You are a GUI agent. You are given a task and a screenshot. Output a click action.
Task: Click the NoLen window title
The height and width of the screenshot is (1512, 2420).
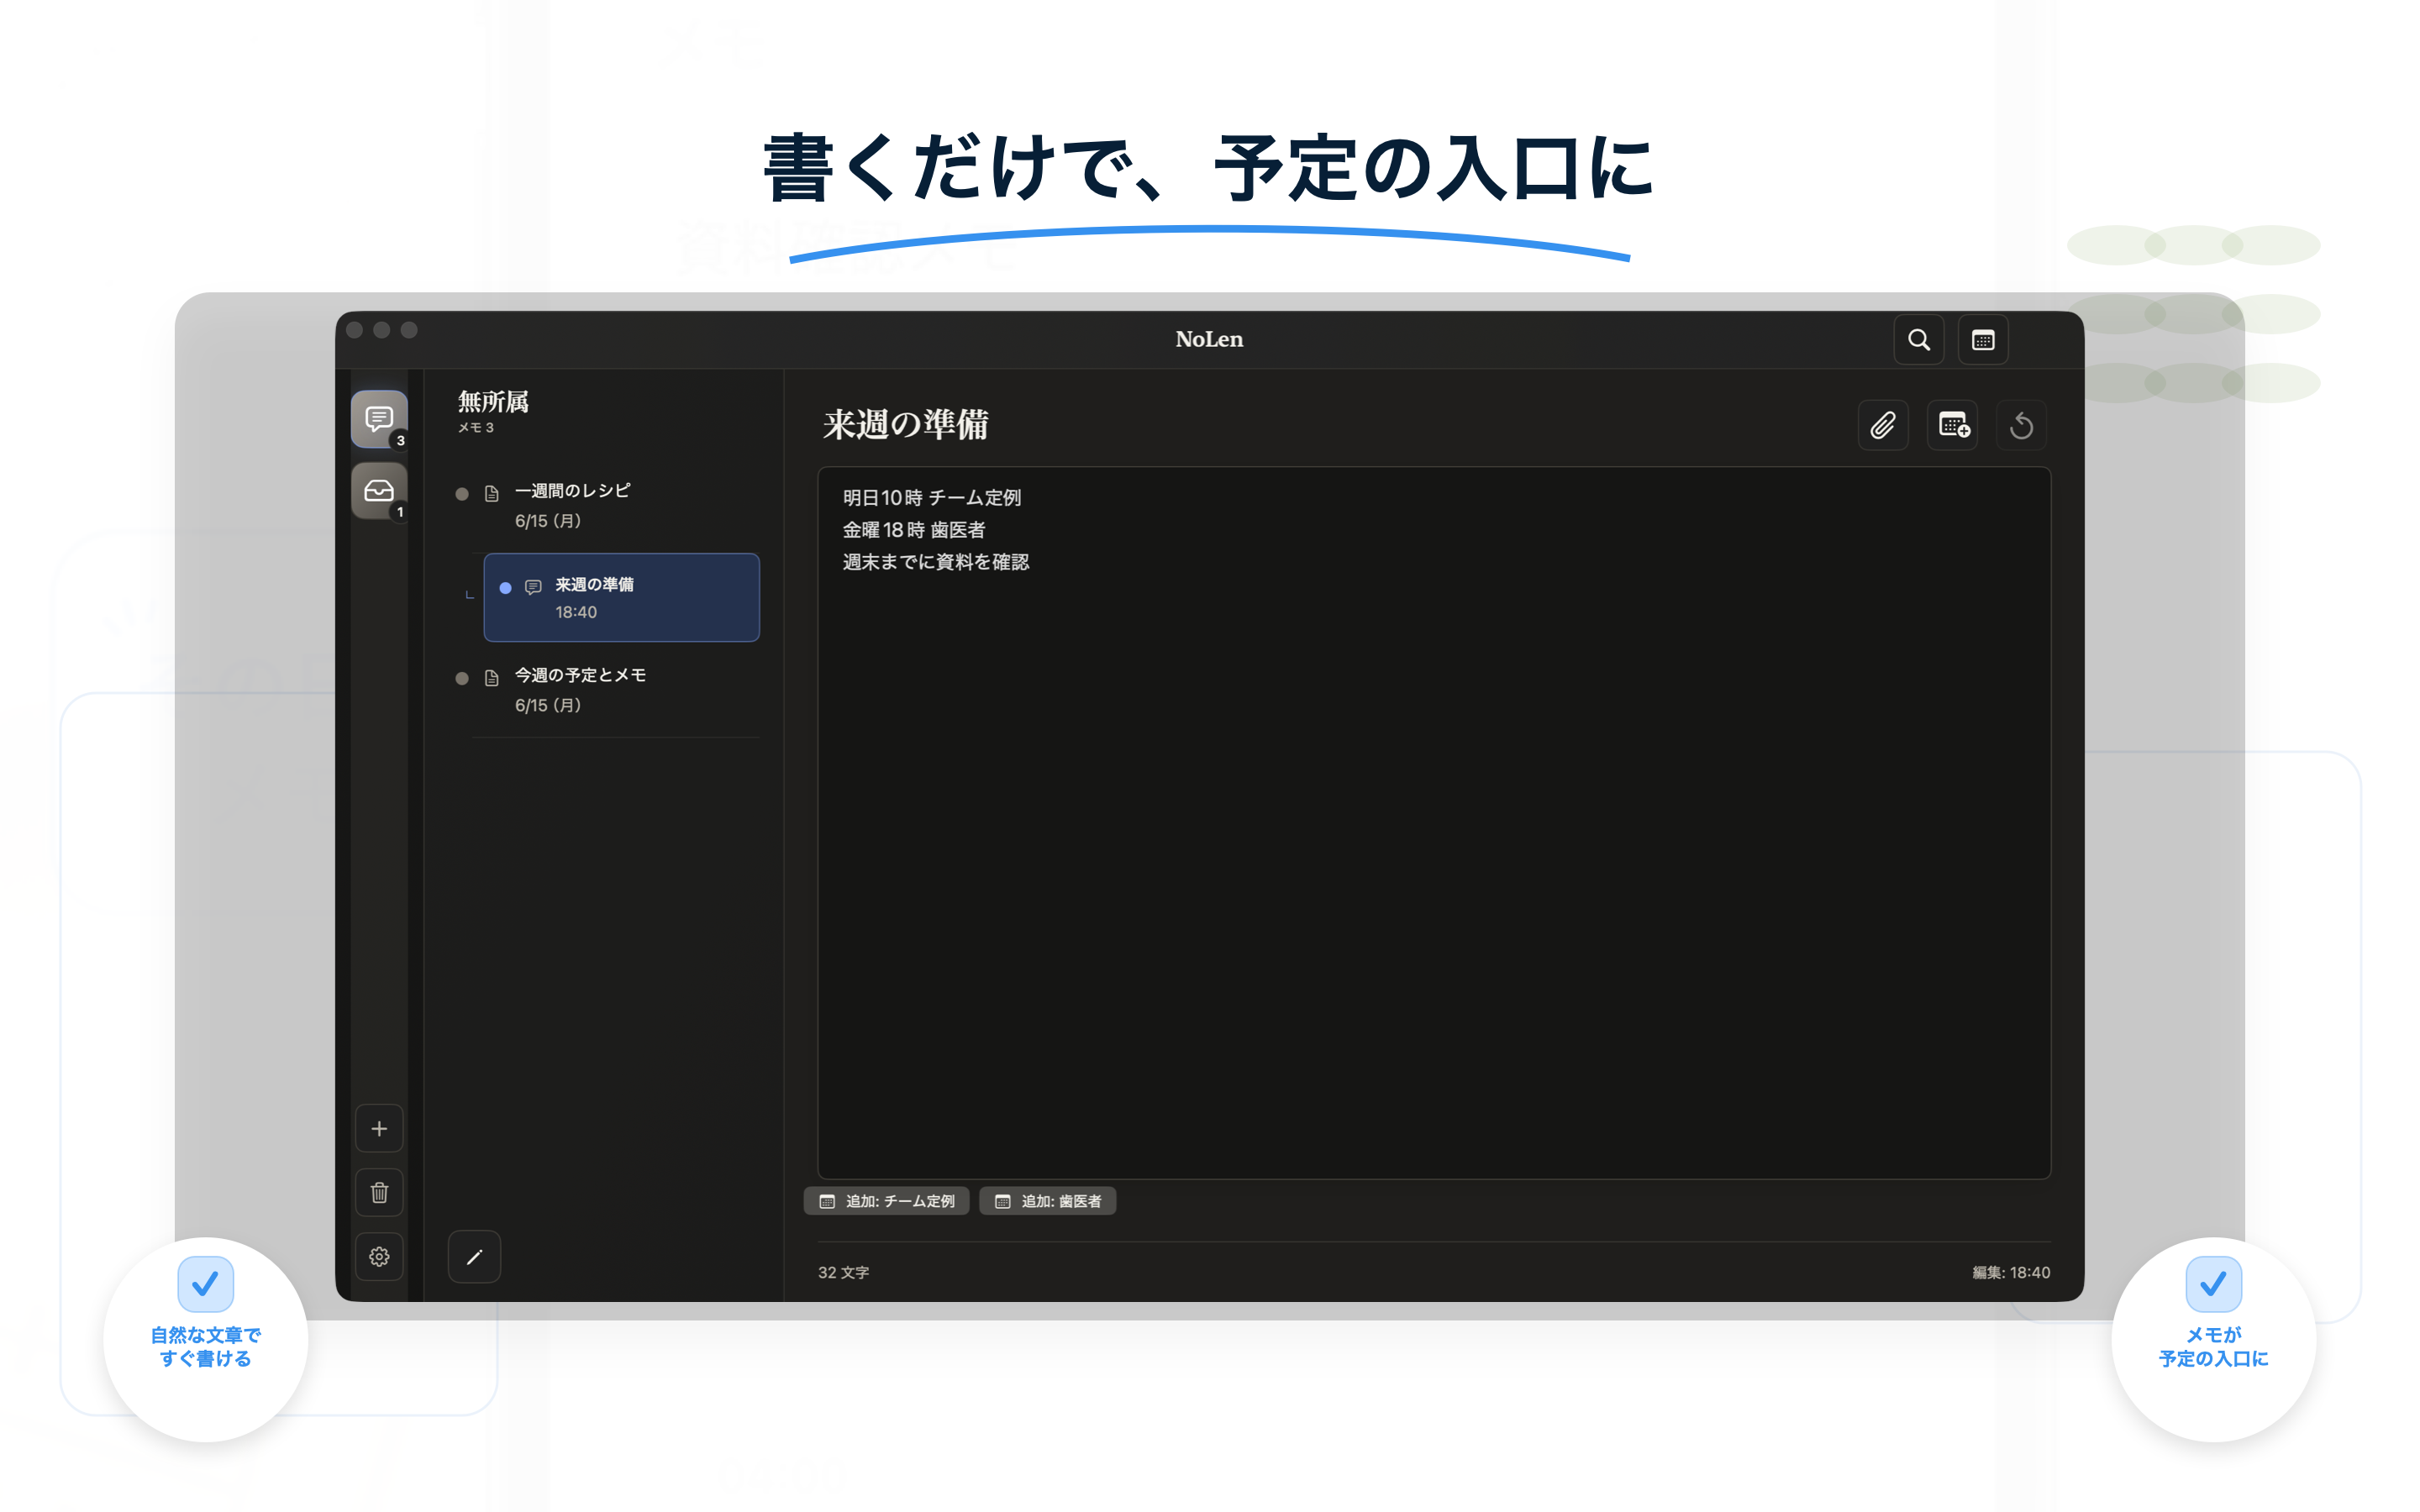point(1209,339)
